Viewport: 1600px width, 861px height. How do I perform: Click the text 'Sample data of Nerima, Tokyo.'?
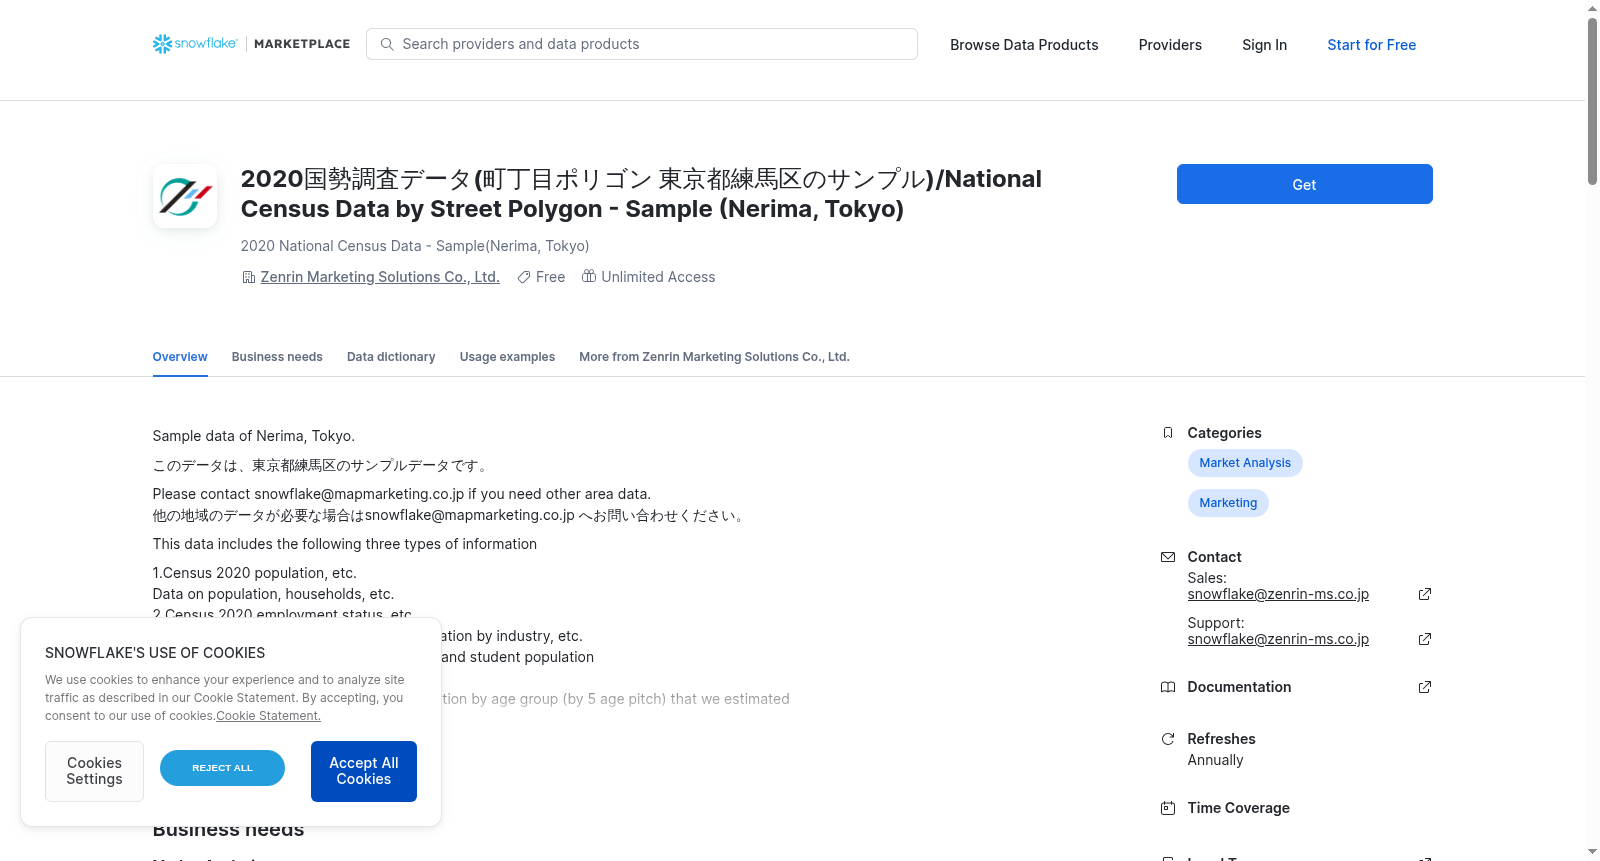[254, 436]
